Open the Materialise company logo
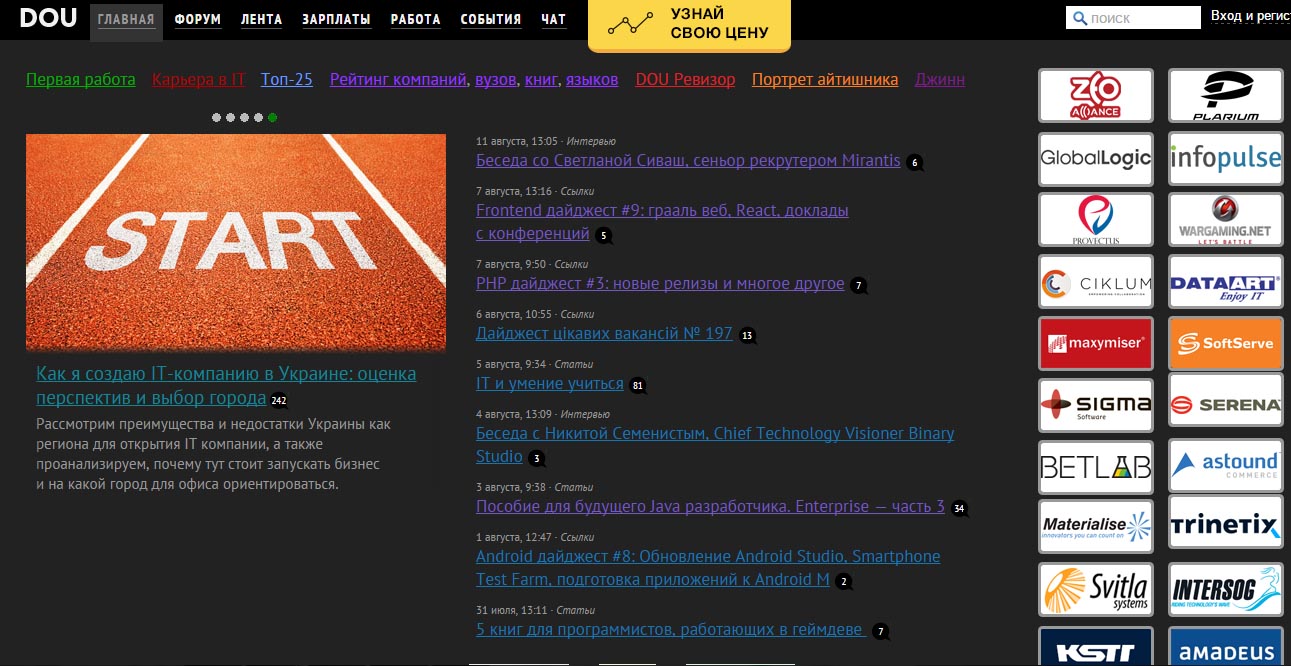 coord(1096,528)
